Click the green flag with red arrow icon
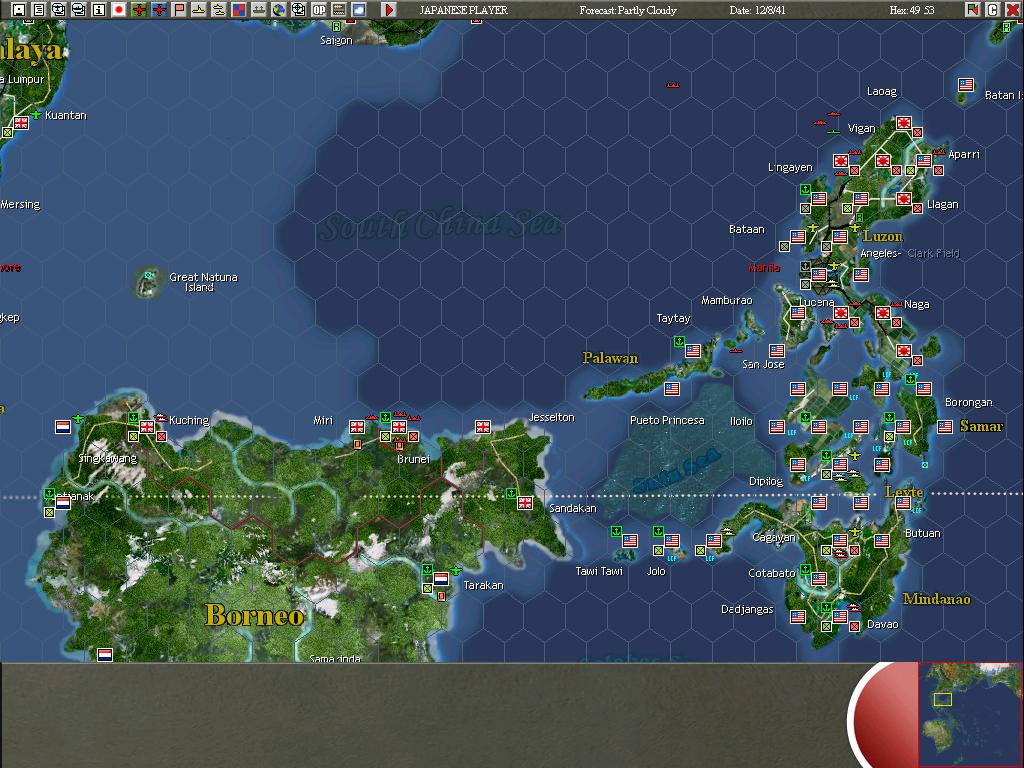The height and width of the screenshot is (768, 1024). coord(973,10)
